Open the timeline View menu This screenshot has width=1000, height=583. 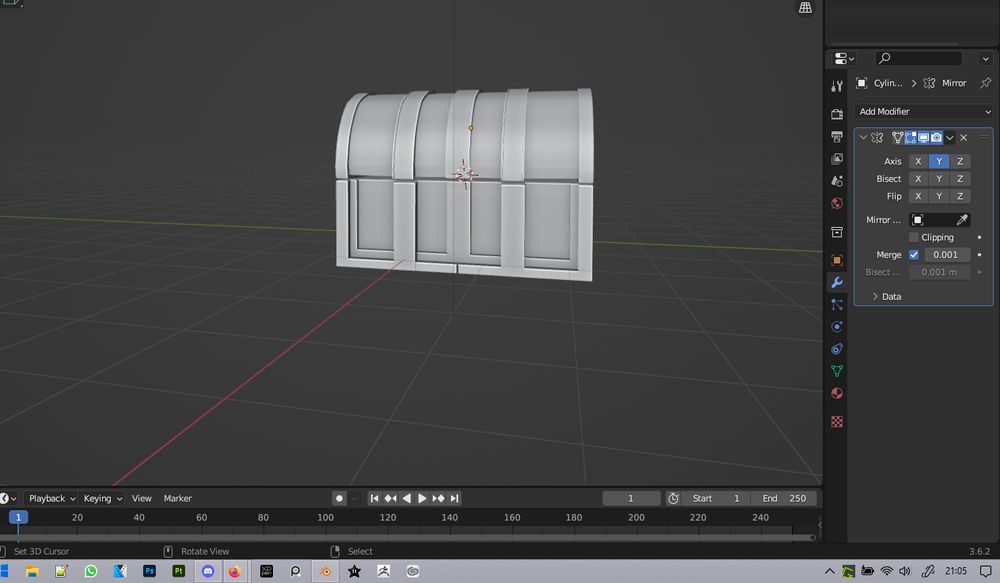(x=142, y=498)
